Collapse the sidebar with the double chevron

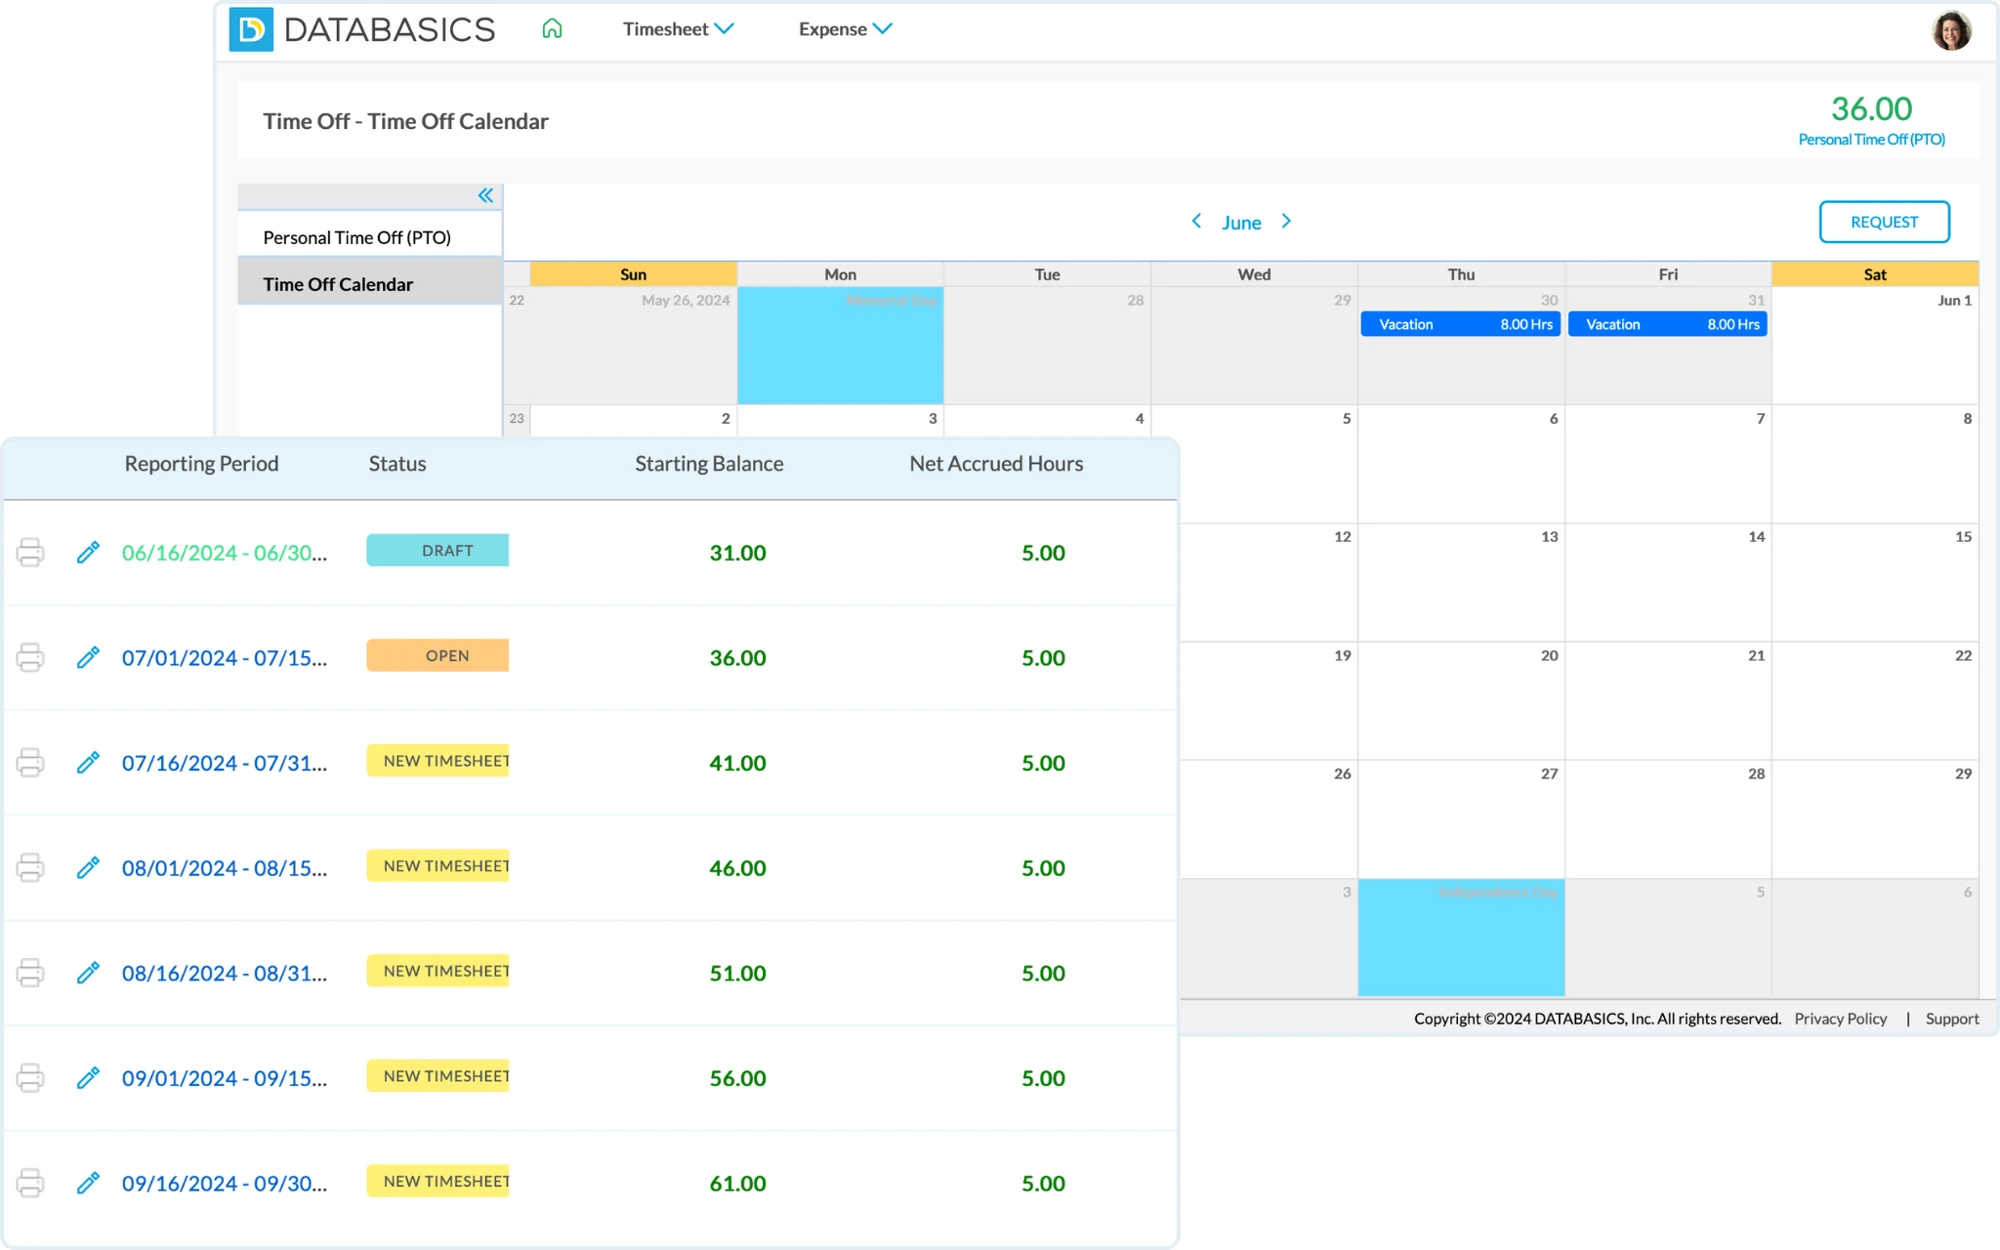click(x=485, y=196)
